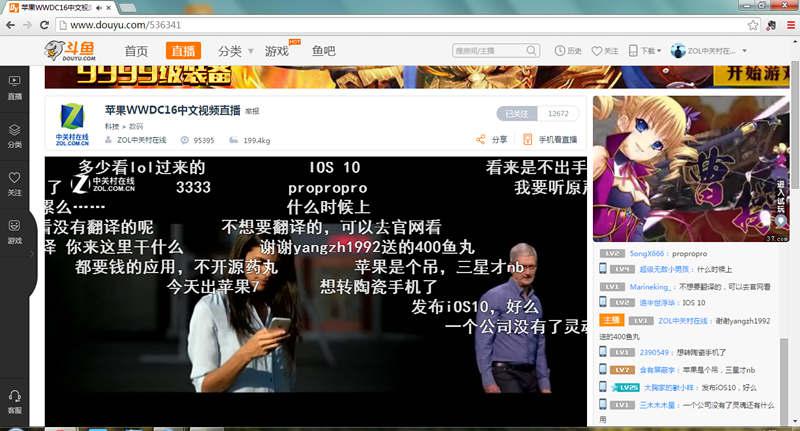Click the 199.4kg weight stat
The image size is (800, 431).
[257, 140]
